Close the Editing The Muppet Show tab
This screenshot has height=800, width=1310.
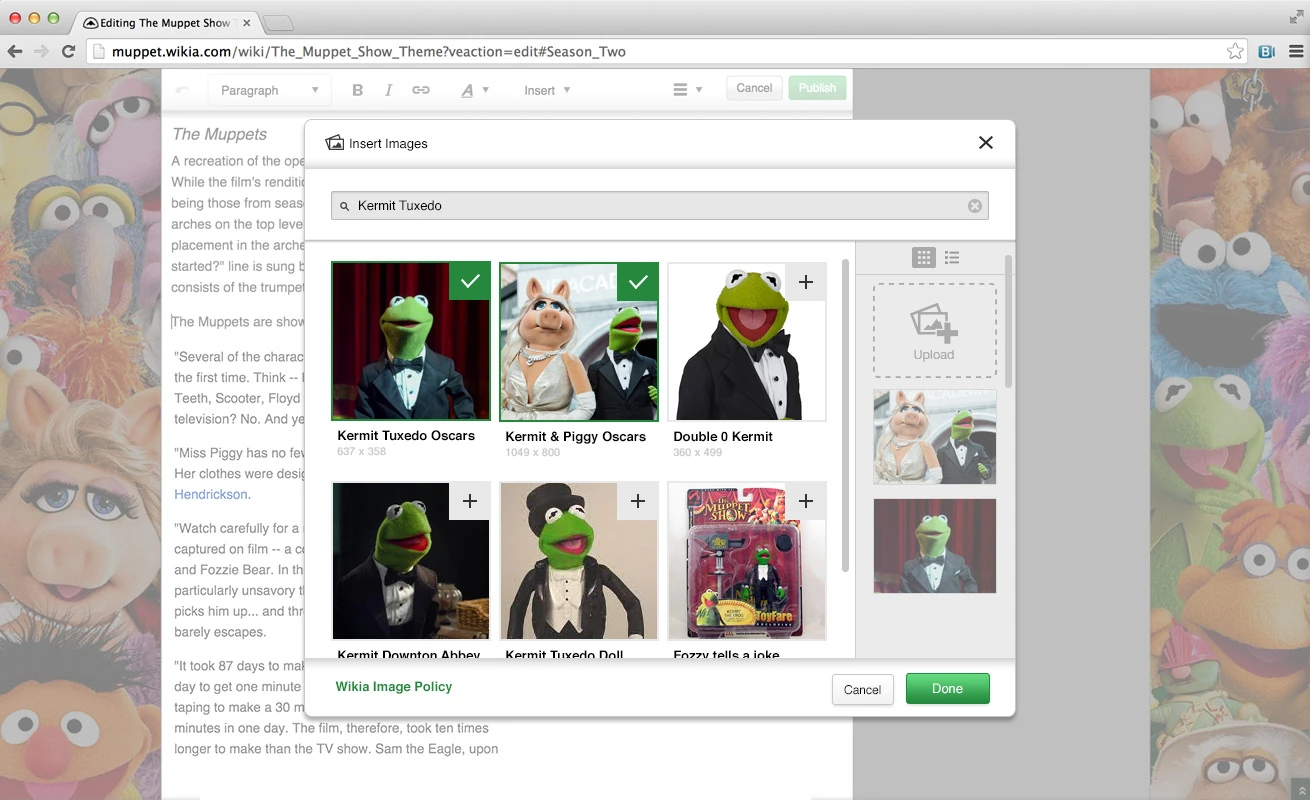247,22
